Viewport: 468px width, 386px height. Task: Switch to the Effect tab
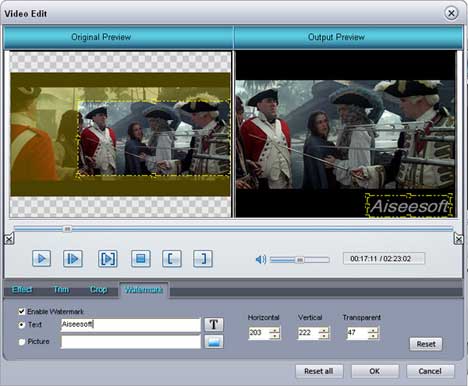click(x=22, y=290)
